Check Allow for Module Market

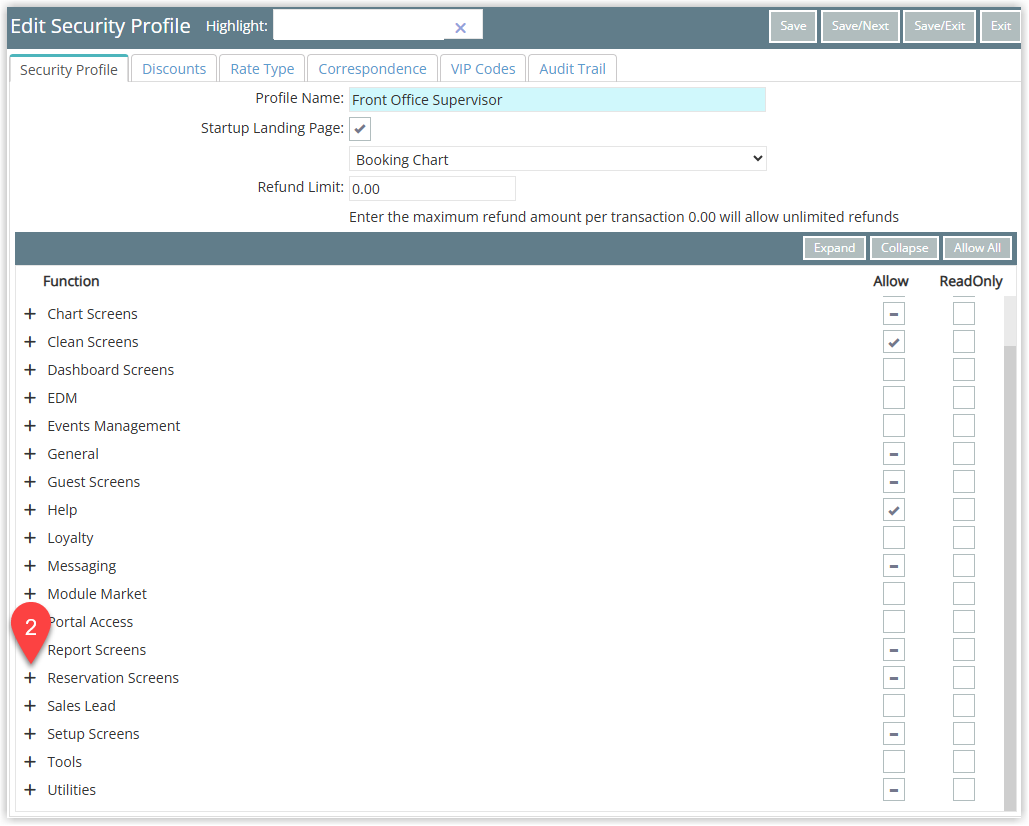(x=894, y=594)
